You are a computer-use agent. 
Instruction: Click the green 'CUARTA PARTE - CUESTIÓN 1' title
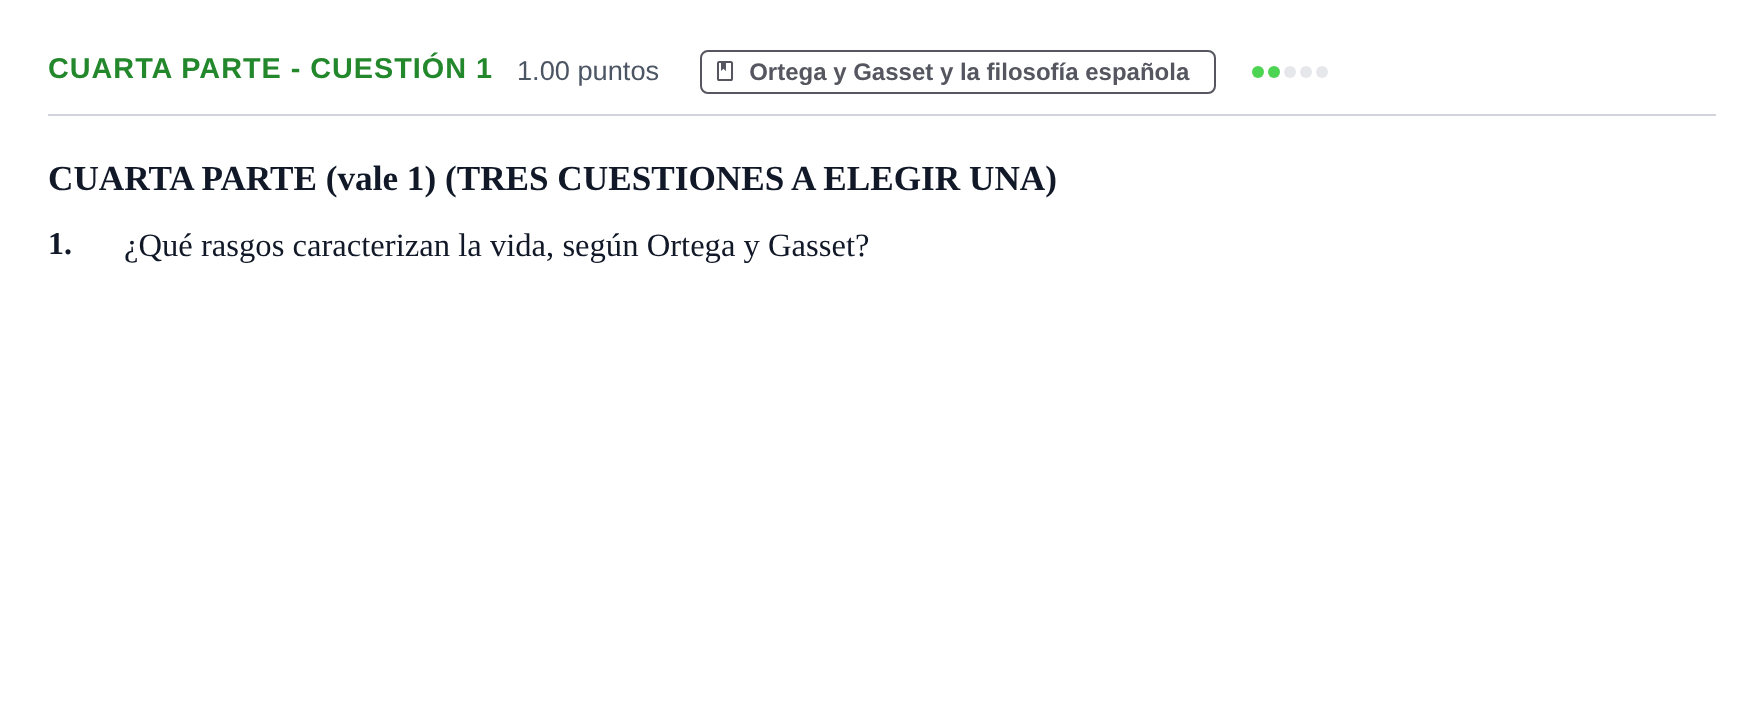point(270,68)
